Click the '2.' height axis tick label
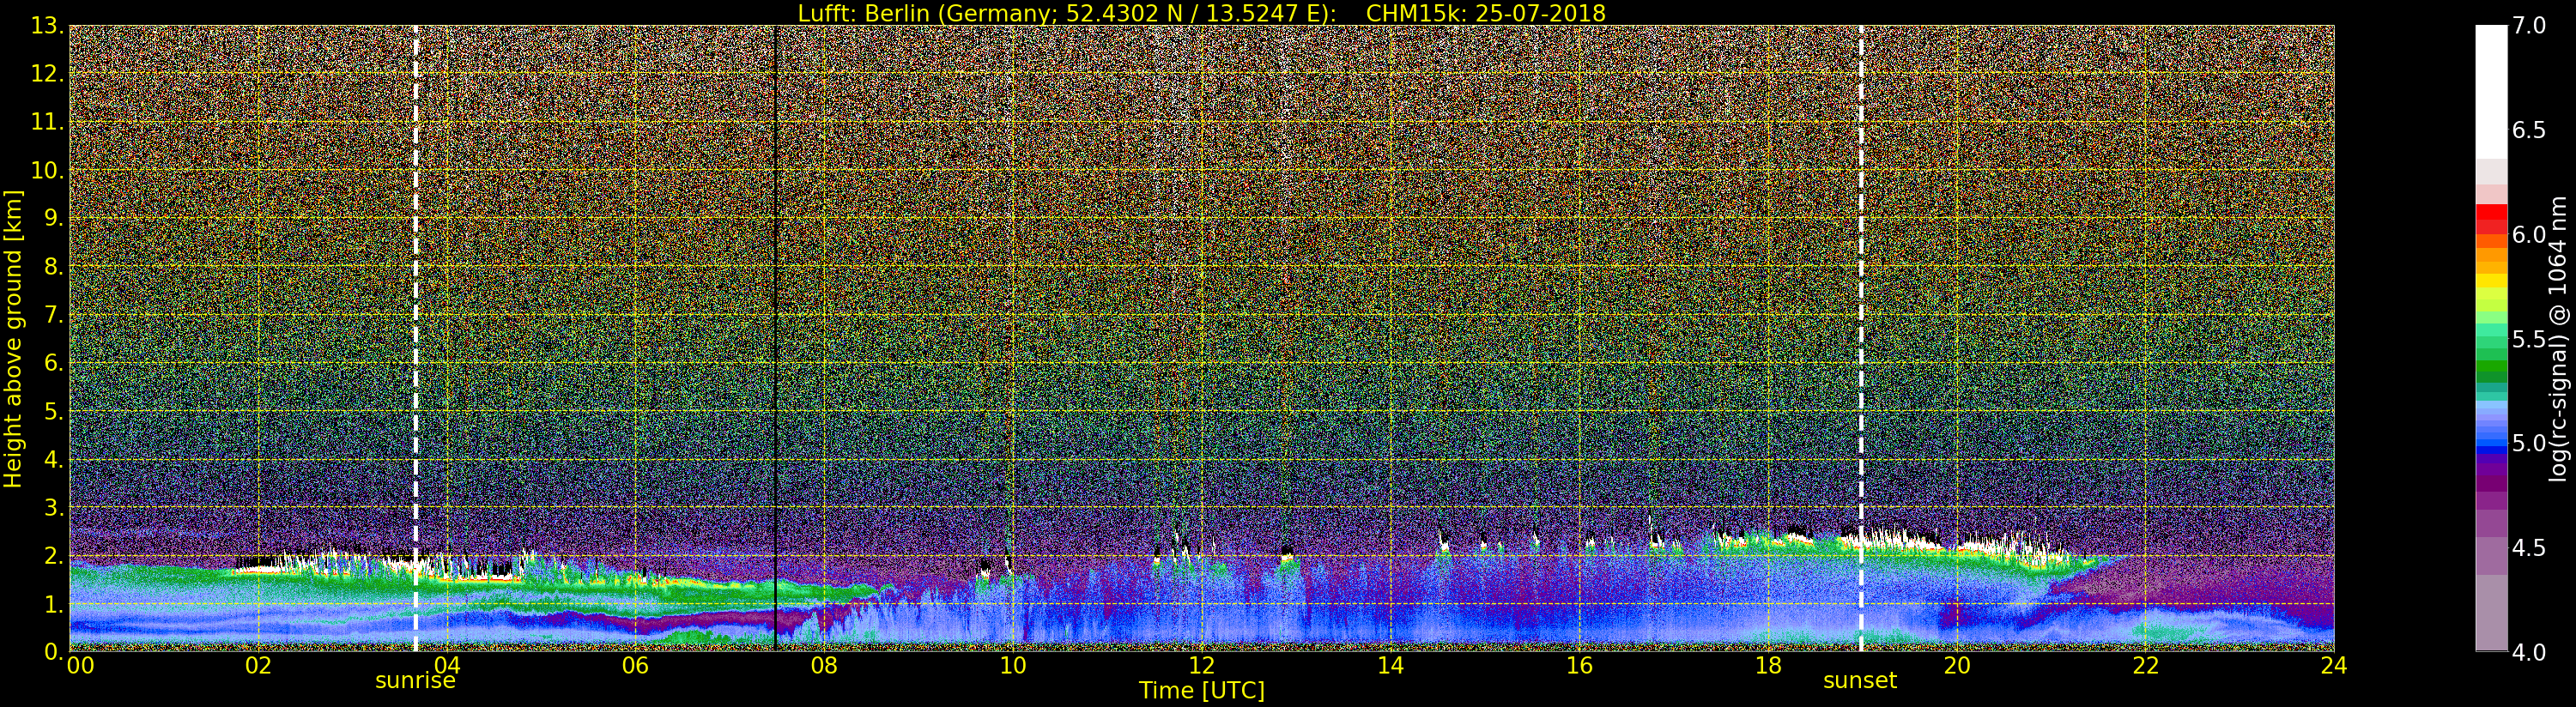This screenshot has width=2576, height=707. point(54,555)
